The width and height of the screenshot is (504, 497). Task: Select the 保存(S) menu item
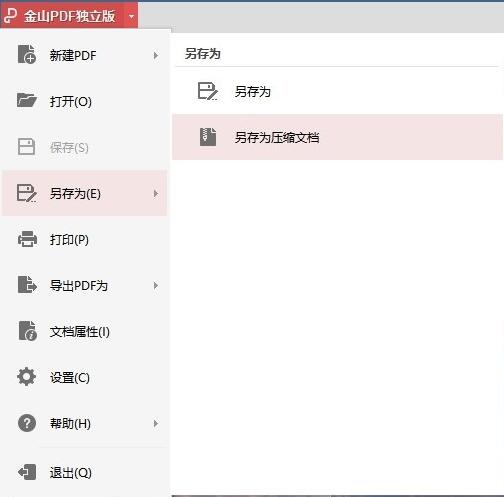[85, 147]
